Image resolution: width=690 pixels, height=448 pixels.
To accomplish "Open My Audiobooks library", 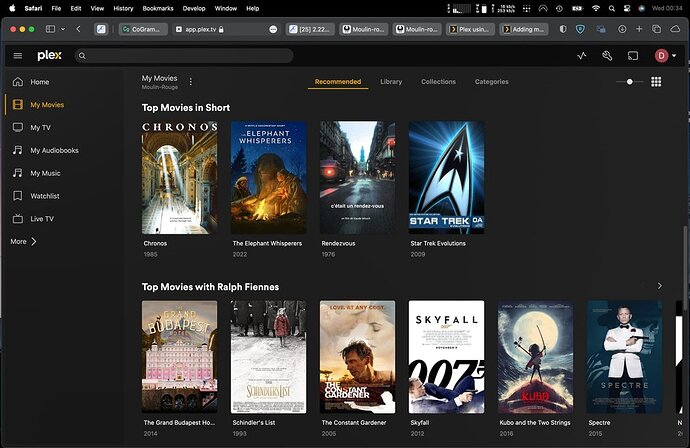I will click(54, 151).
